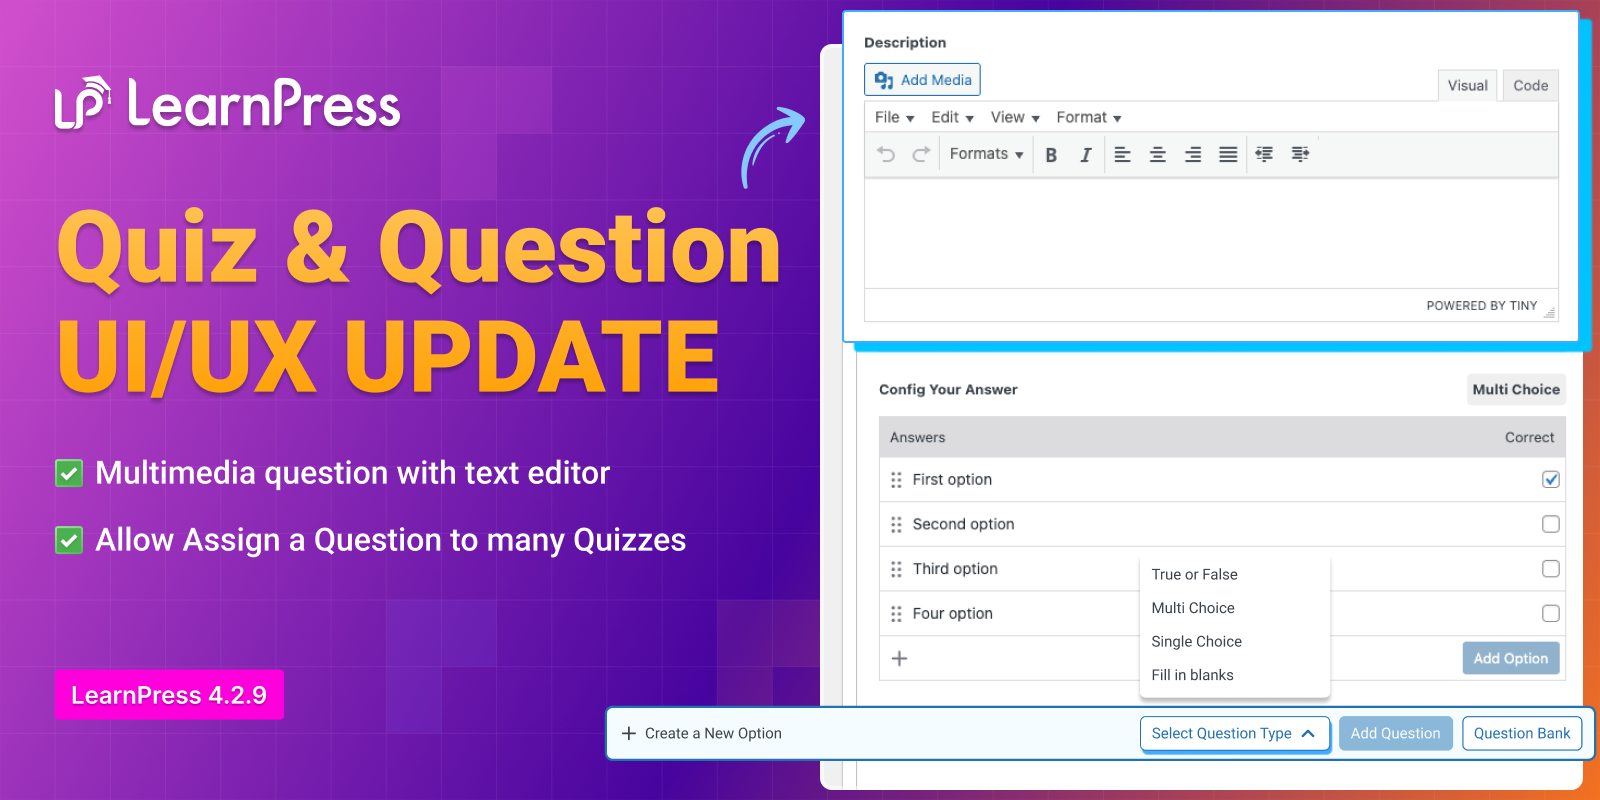
Task: Click the increase indent icon
Action: tap(1300, 154)
